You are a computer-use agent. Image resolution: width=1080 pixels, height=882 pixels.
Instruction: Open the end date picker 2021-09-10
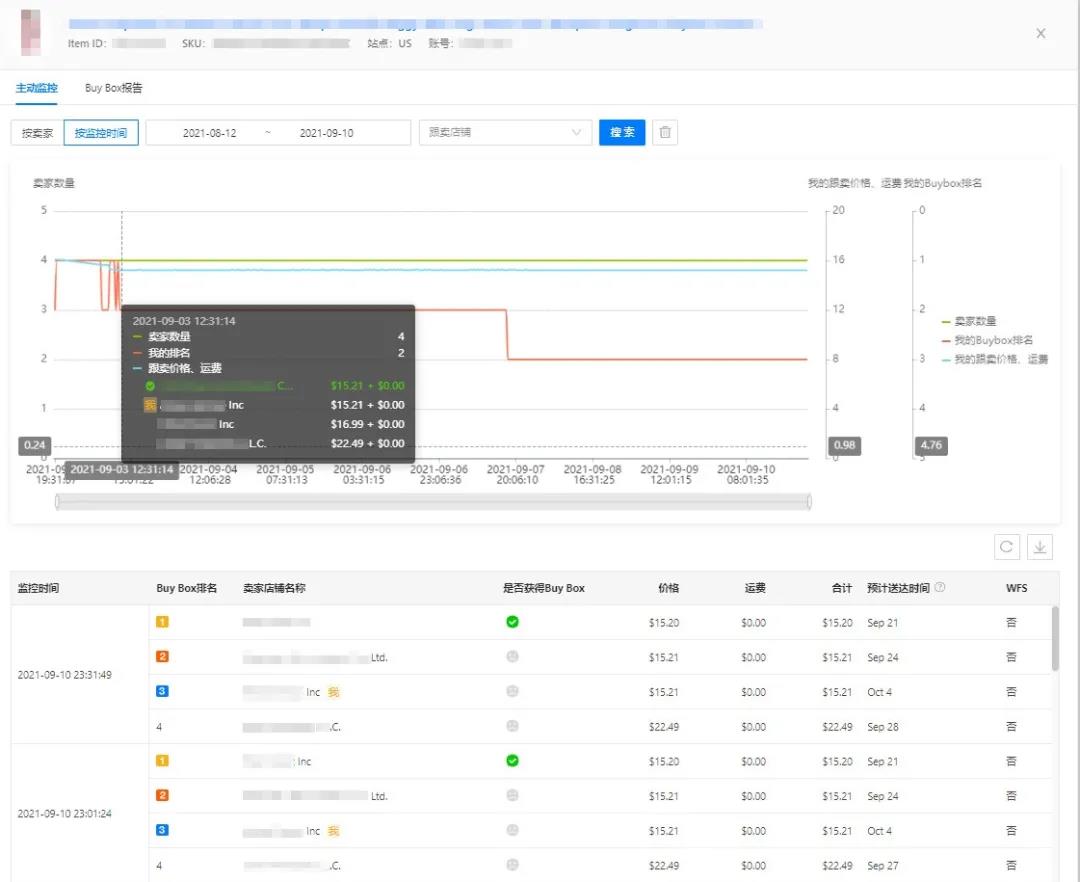tap(327, 133)
